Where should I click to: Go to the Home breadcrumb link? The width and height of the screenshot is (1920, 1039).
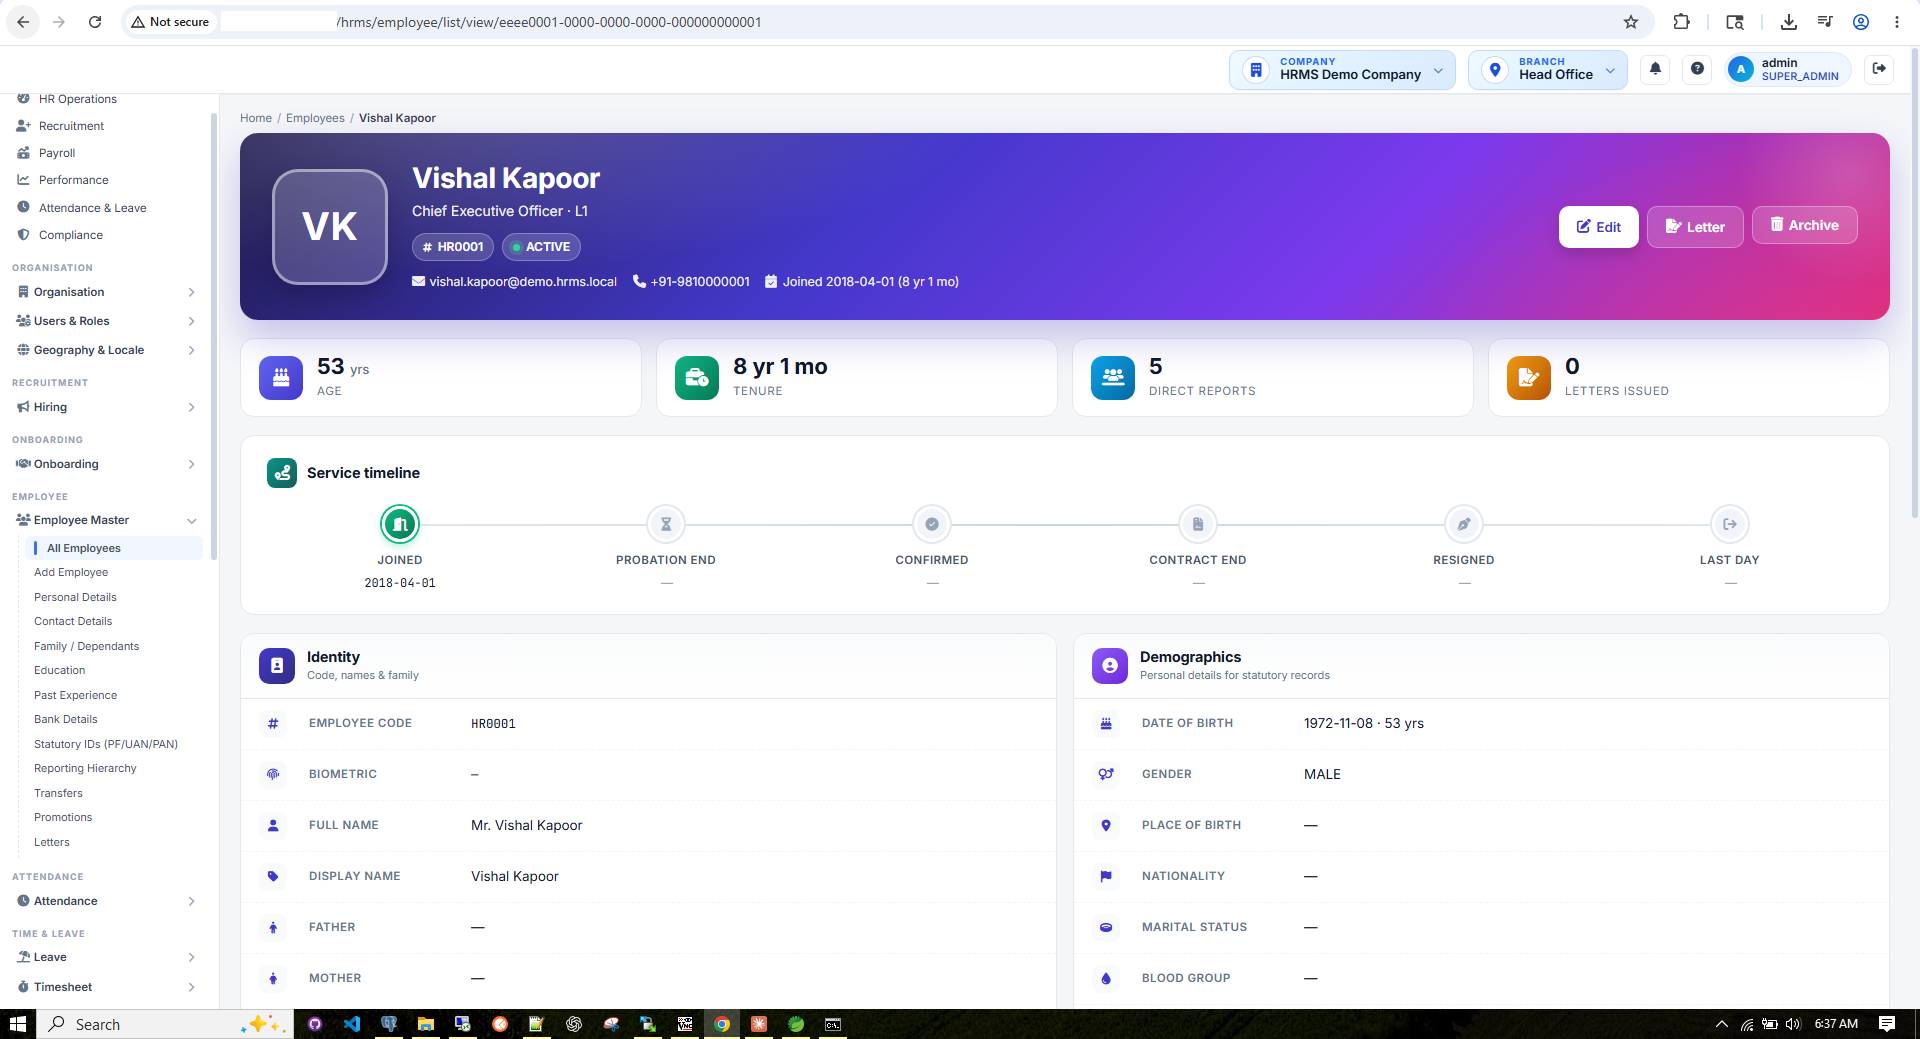tap(256, 118)
